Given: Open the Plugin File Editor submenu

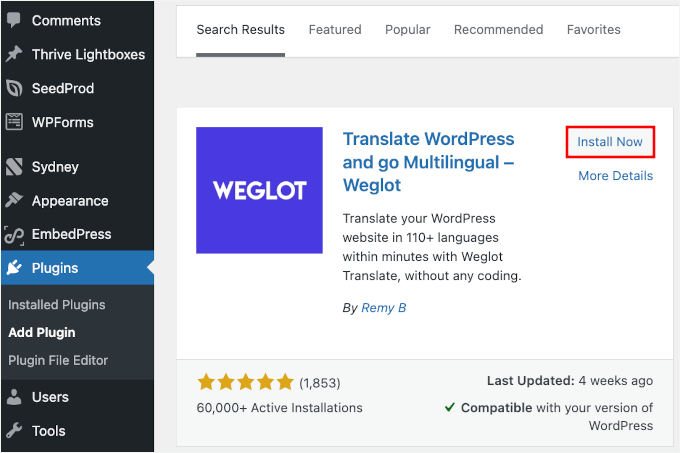Looking at the screenshot, I should click(58, 360).
